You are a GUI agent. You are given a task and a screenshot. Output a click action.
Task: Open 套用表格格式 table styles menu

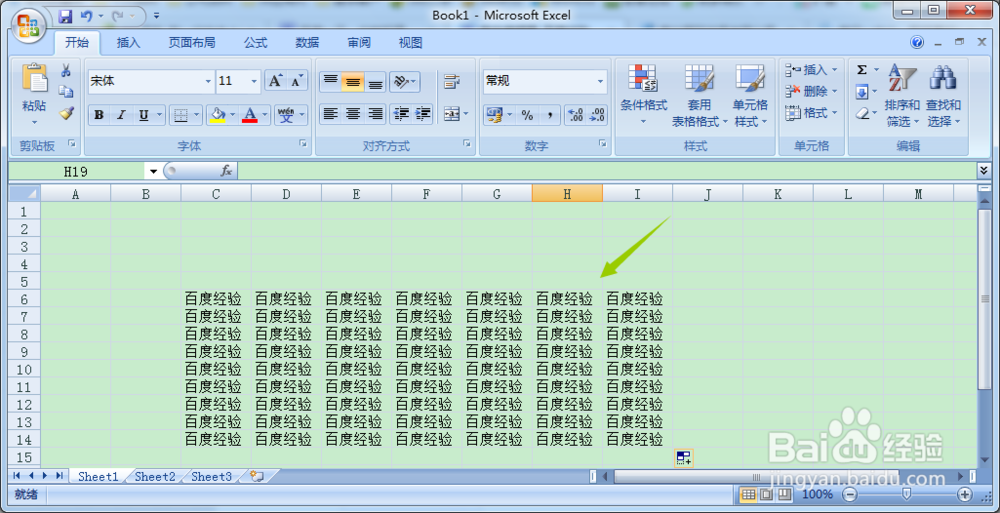click(x=699, y=94)
